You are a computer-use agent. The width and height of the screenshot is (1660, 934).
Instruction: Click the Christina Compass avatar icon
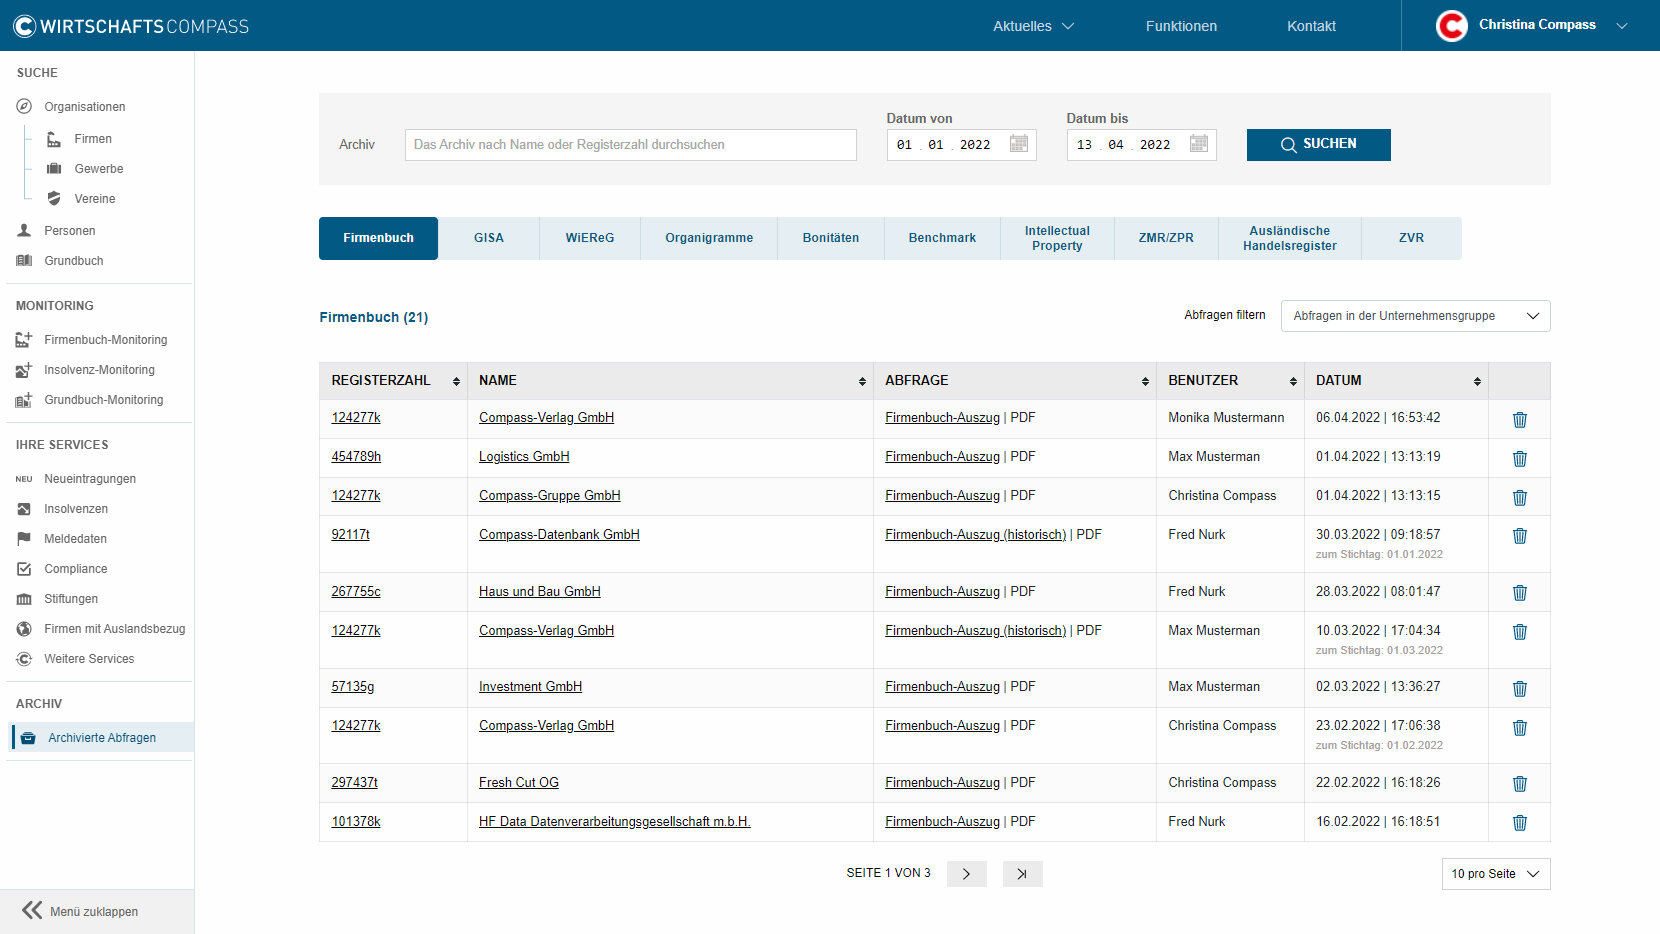[1451, 26]
